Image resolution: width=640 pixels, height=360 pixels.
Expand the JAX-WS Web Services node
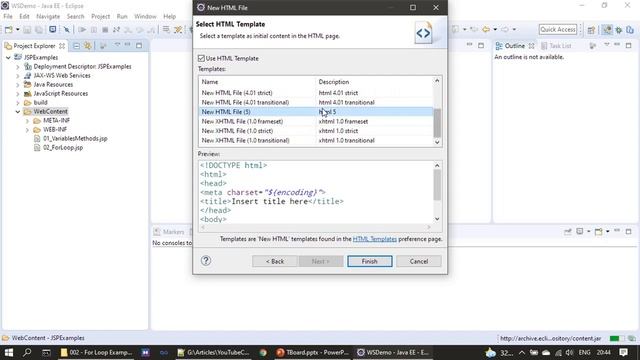point(18,76)
